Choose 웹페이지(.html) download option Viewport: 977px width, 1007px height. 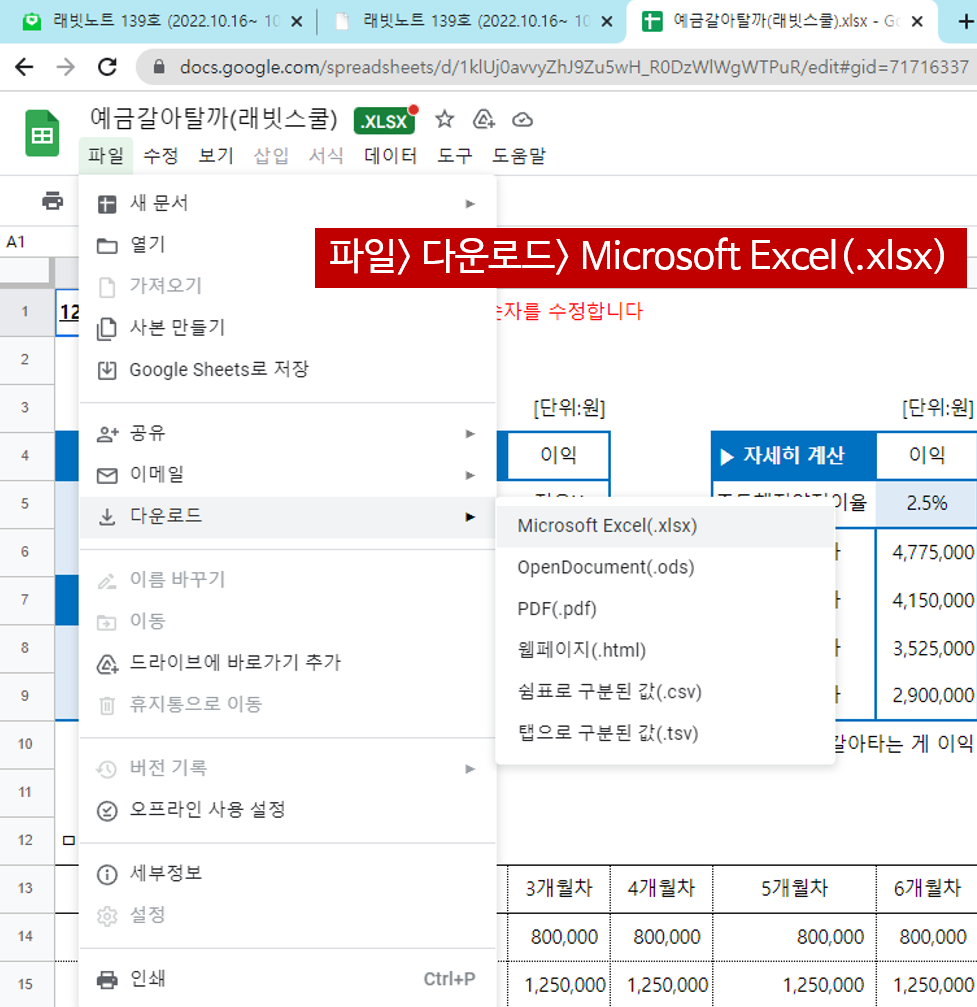pos(665,651)
